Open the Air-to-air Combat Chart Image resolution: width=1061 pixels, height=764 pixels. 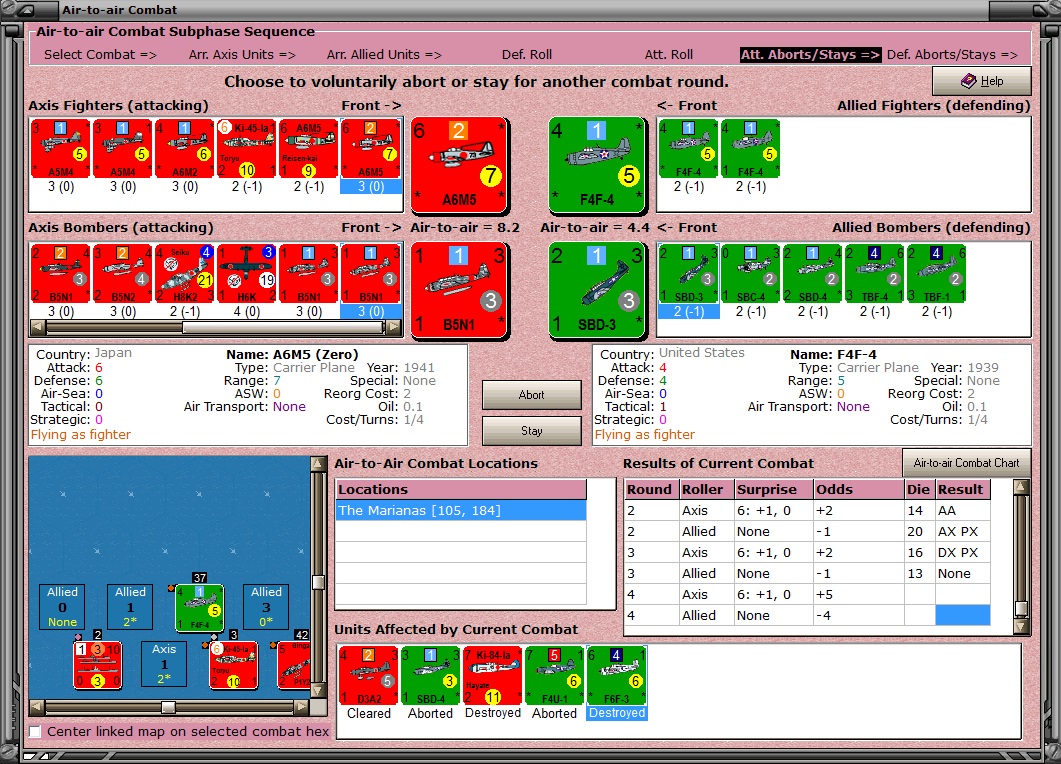[966, 463]
